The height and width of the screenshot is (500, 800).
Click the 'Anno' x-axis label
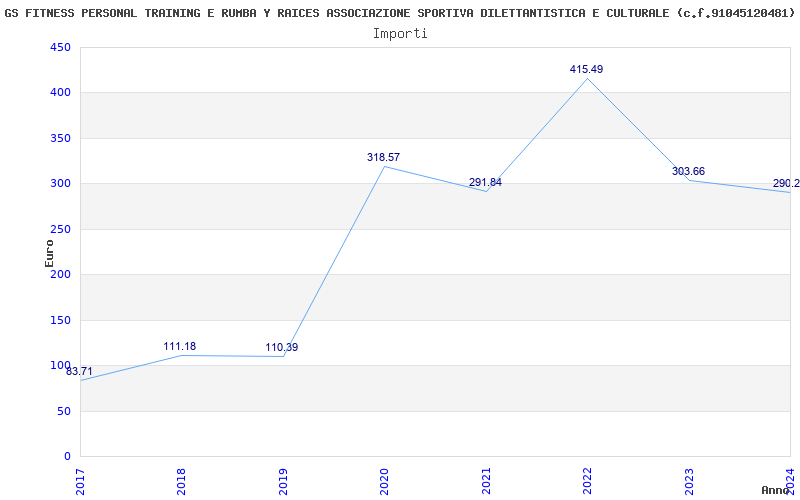(775, 490)
